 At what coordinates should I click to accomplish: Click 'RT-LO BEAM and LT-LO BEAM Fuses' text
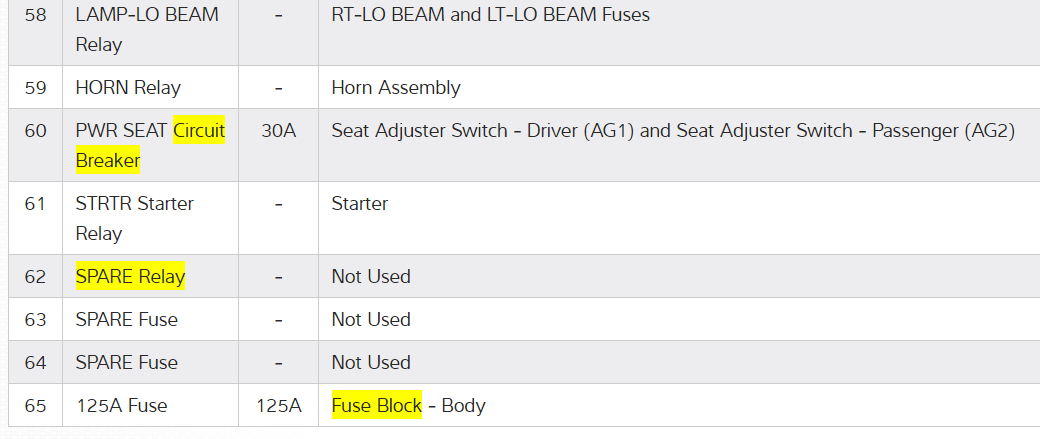click(490, 15)
